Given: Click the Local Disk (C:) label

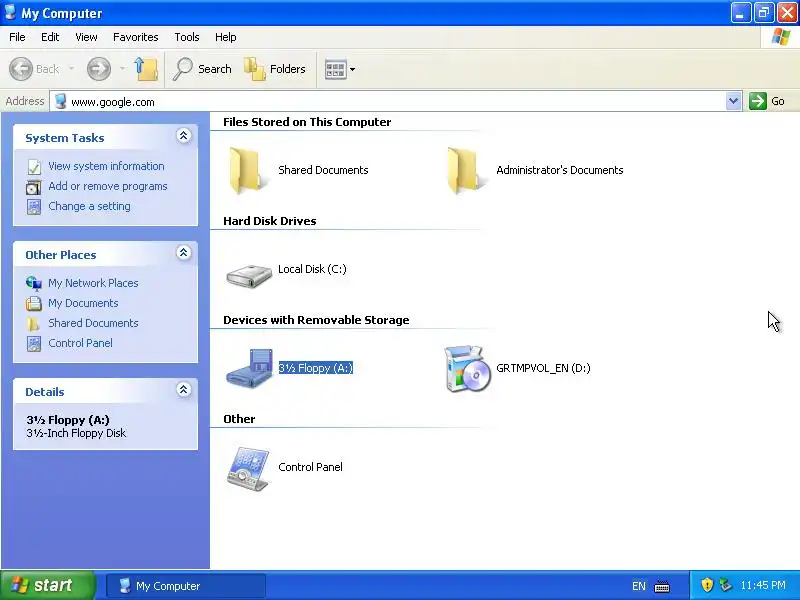Looking at the screenshot, I should [x=312, y=269].
